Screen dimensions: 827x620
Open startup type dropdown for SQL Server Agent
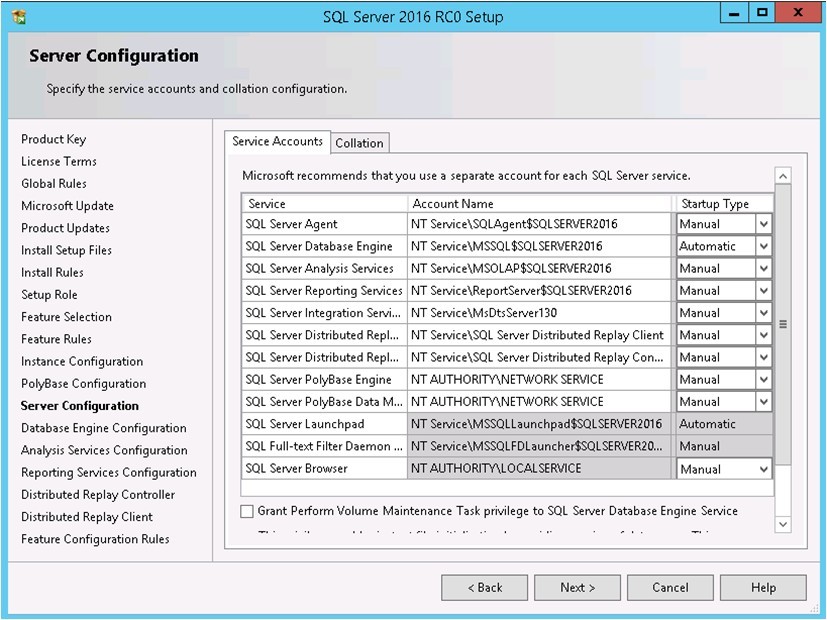[x=763, y=224]
